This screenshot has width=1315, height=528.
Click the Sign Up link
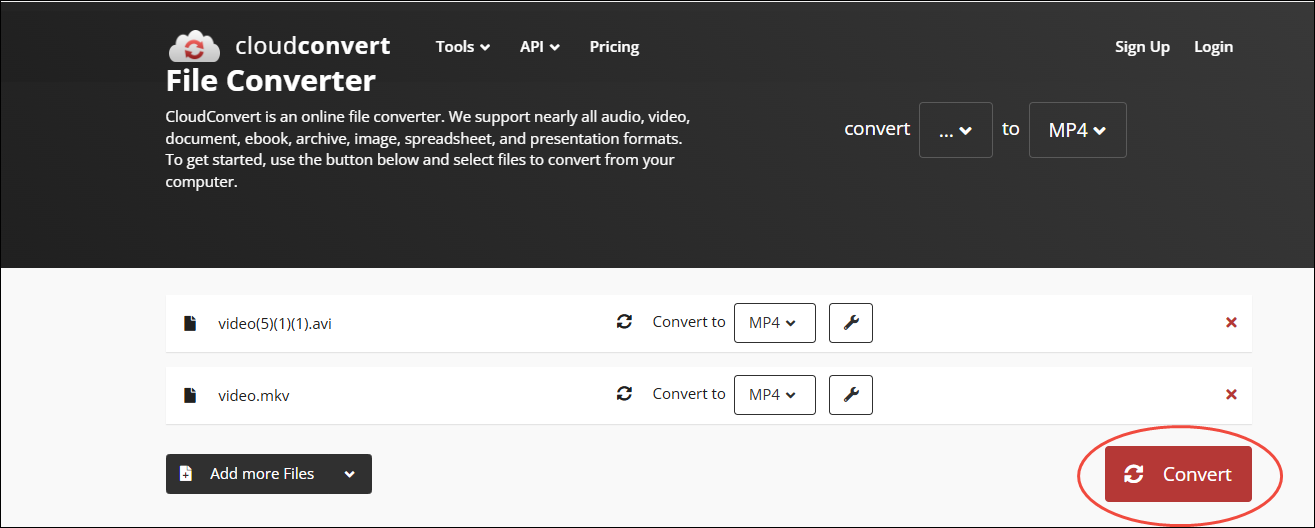point(1142,47)
